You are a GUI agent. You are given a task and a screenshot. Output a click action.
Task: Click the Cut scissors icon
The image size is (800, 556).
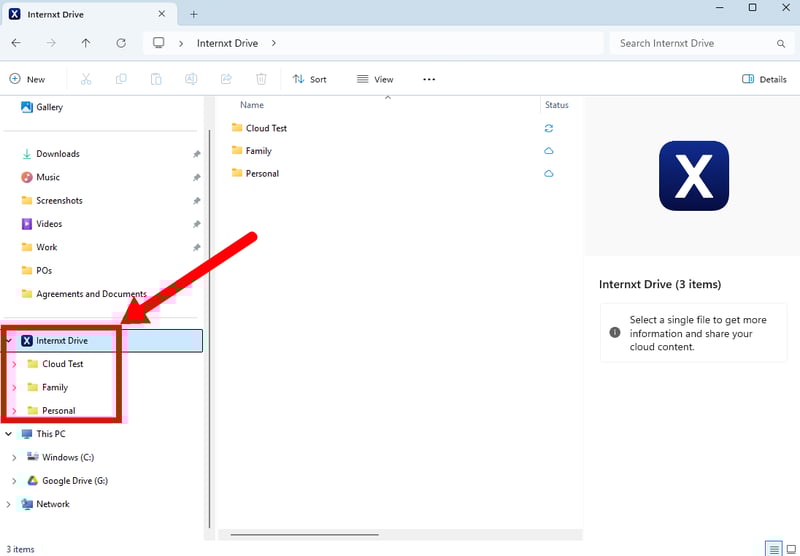86,79
